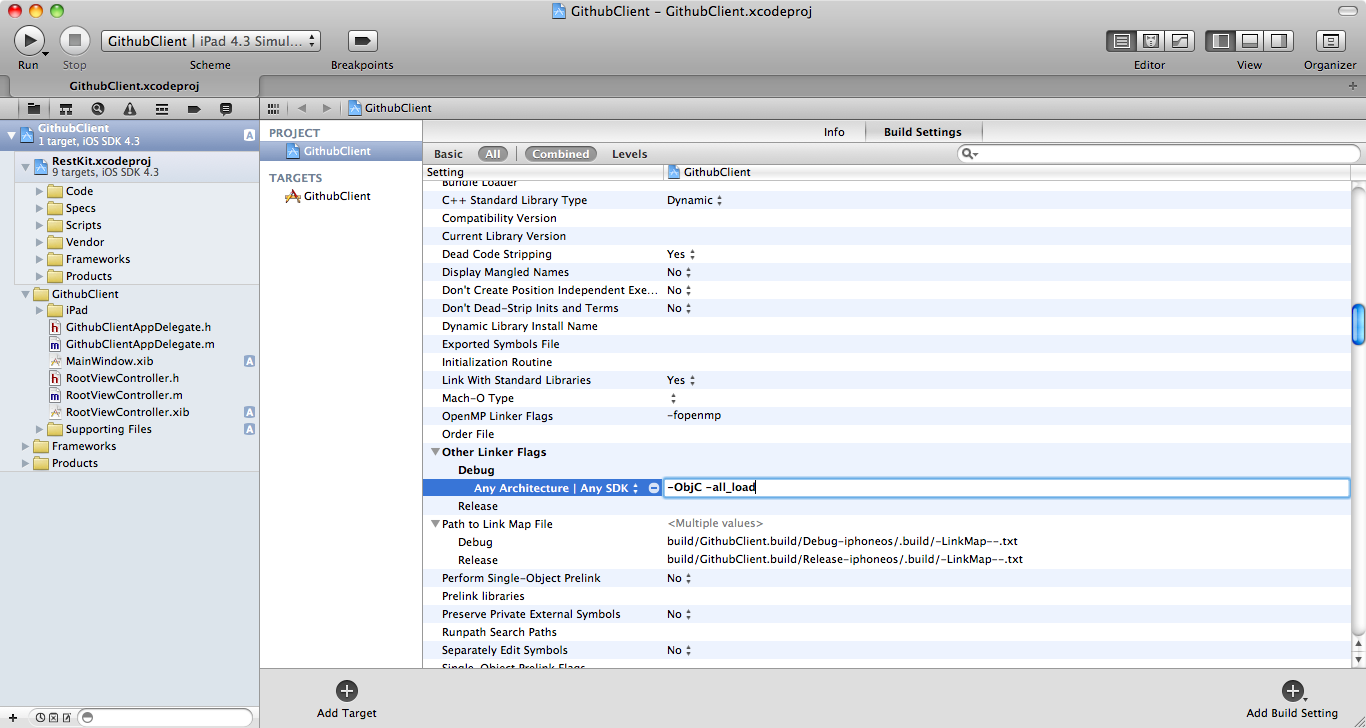
Task: Click the navigator filter field
Action: tap(165, 717)
